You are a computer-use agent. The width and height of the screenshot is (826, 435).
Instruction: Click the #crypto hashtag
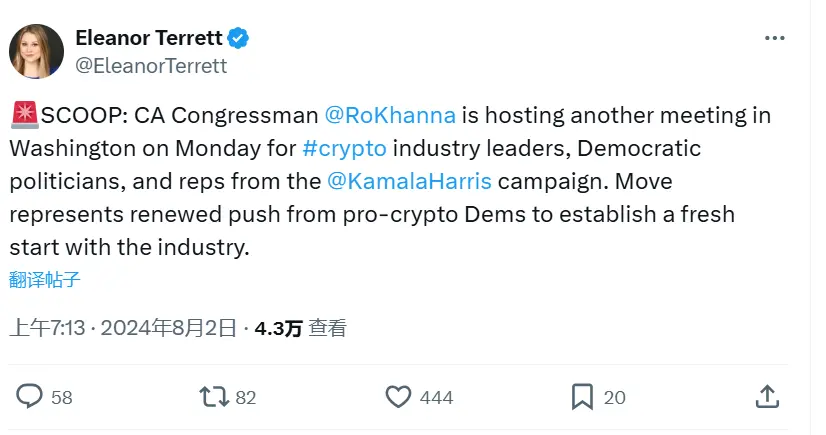point(345,148)
